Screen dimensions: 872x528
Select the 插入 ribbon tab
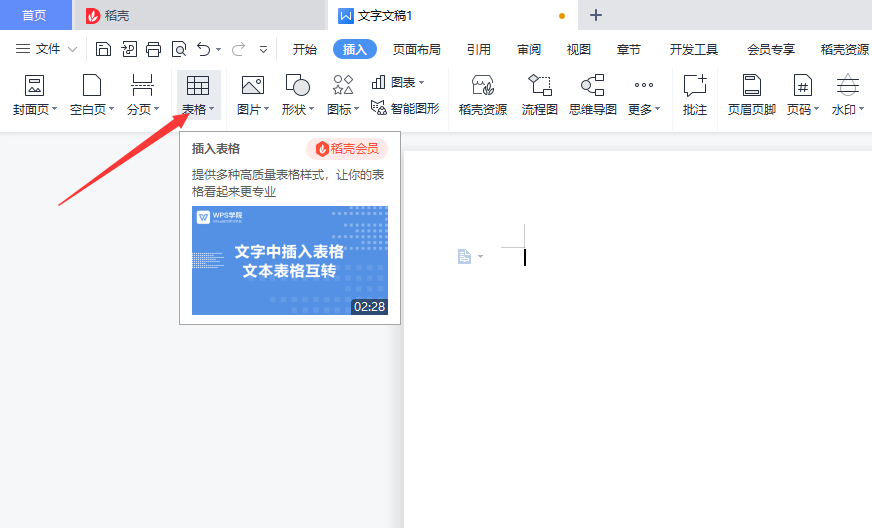(355, 50)
